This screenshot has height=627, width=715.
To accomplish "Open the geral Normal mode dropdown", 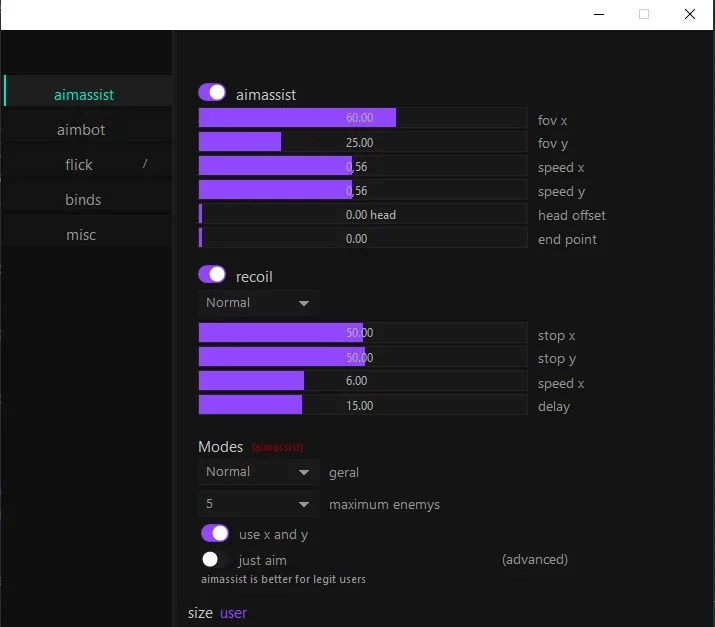I will coord(258,472).
